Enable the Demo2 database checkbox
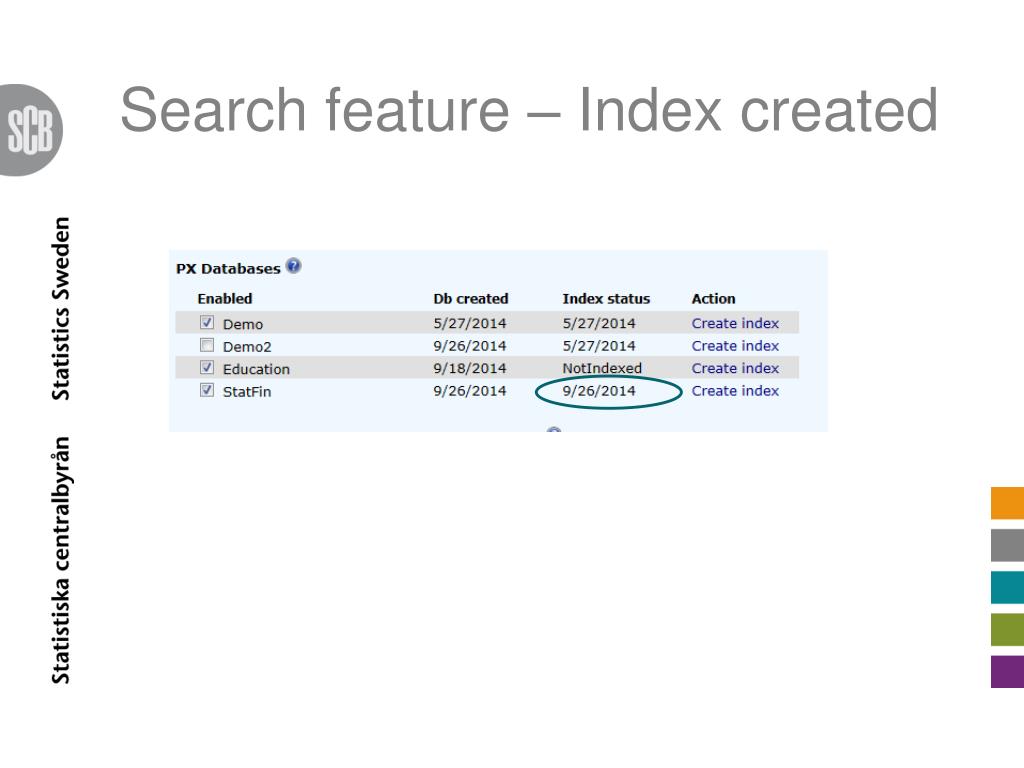Viewport: 1024px width, 768px height. click(207, 345)
